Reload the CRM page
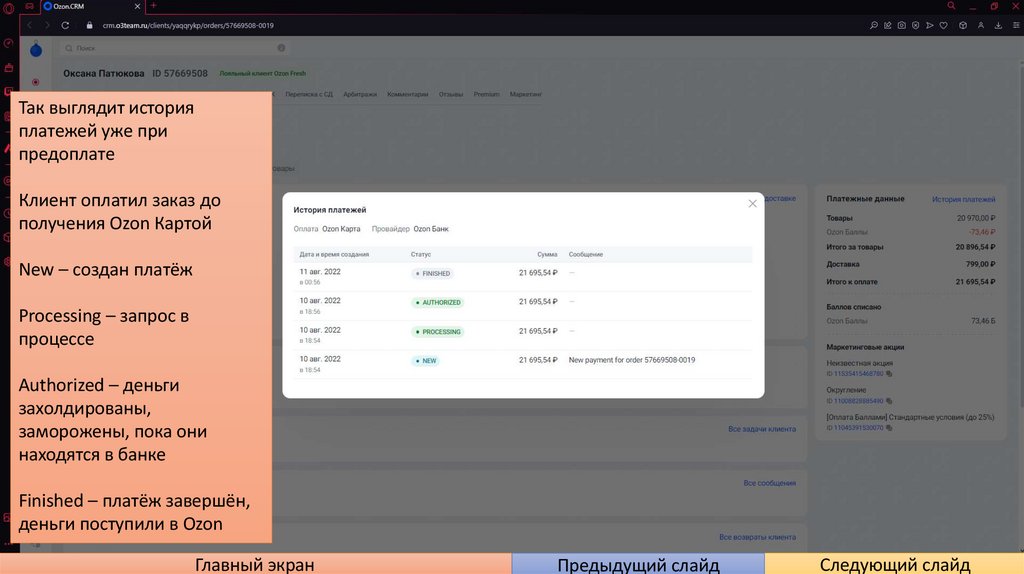The height and width of the screenshot is (574, 1024). coord(65,25)
